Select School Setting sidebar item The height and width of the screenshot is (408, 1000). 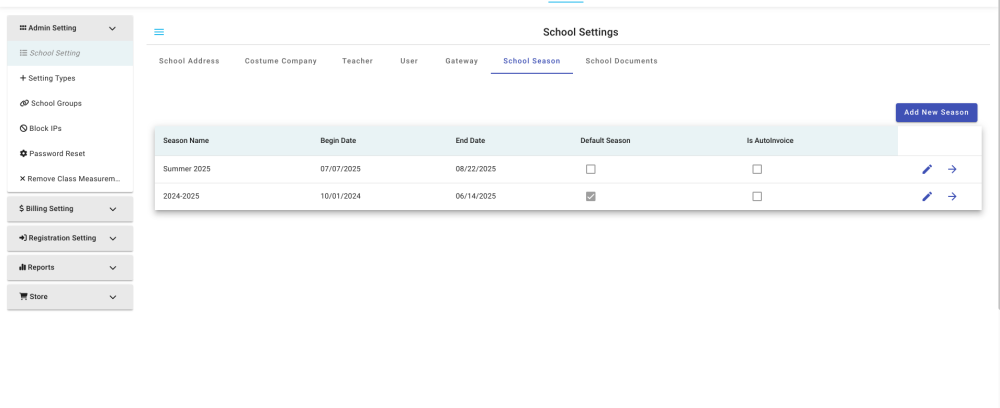(x=70, y=53)
